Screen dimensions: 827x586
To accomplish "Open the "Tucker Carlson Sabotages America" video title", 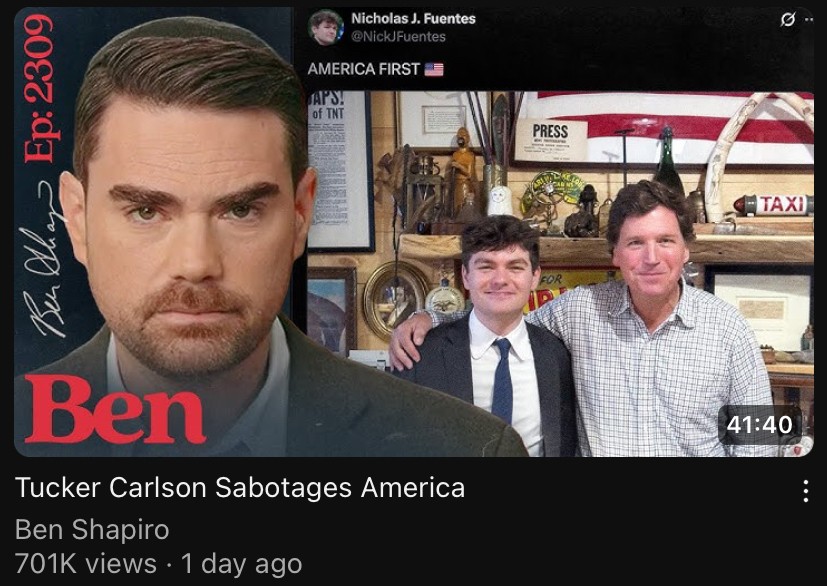I will (x=240, y=487).
